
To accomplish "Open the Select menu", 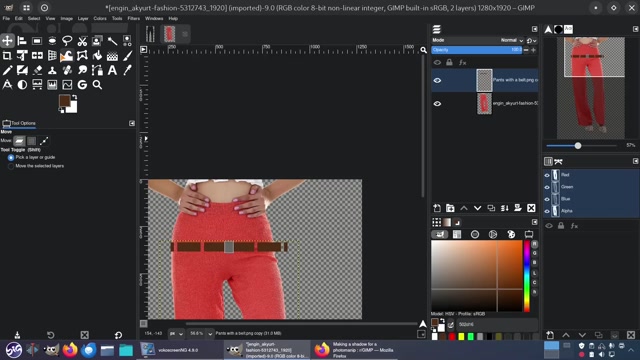I will pyautogui.click(x=34, y=18).
